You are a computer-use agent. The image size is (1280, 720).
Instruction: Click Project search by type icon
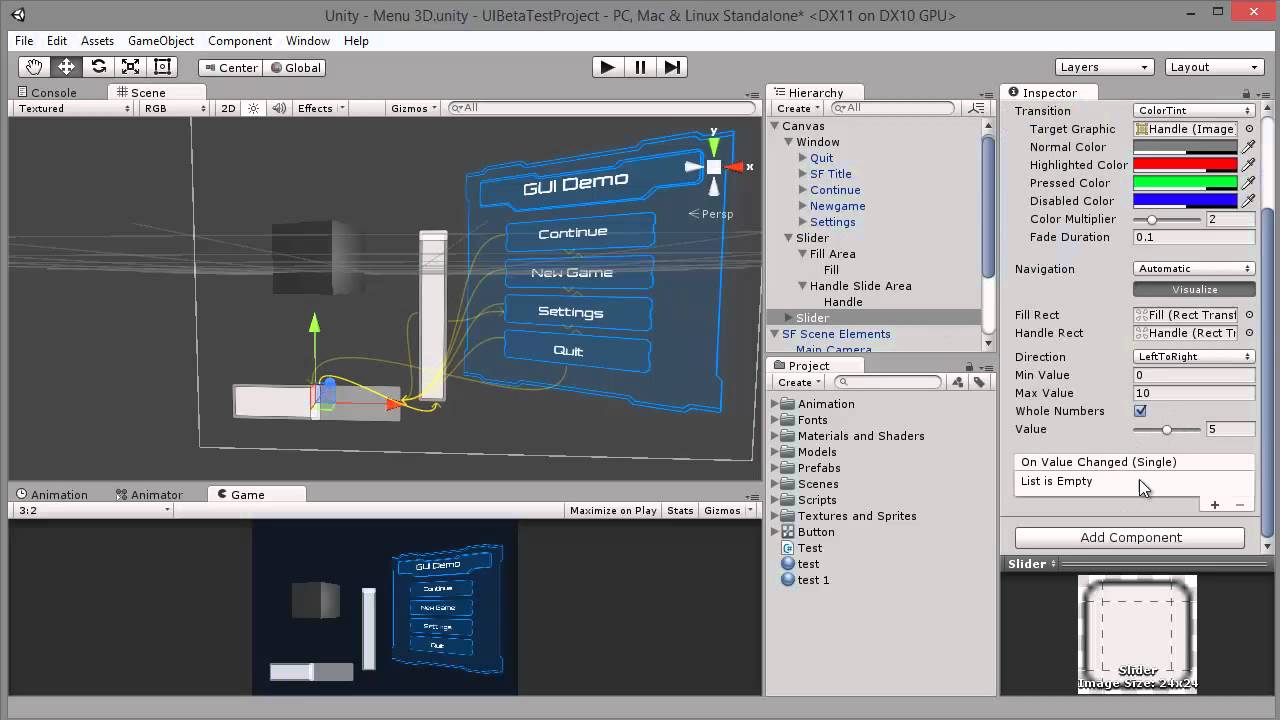[x=958, y=382]
